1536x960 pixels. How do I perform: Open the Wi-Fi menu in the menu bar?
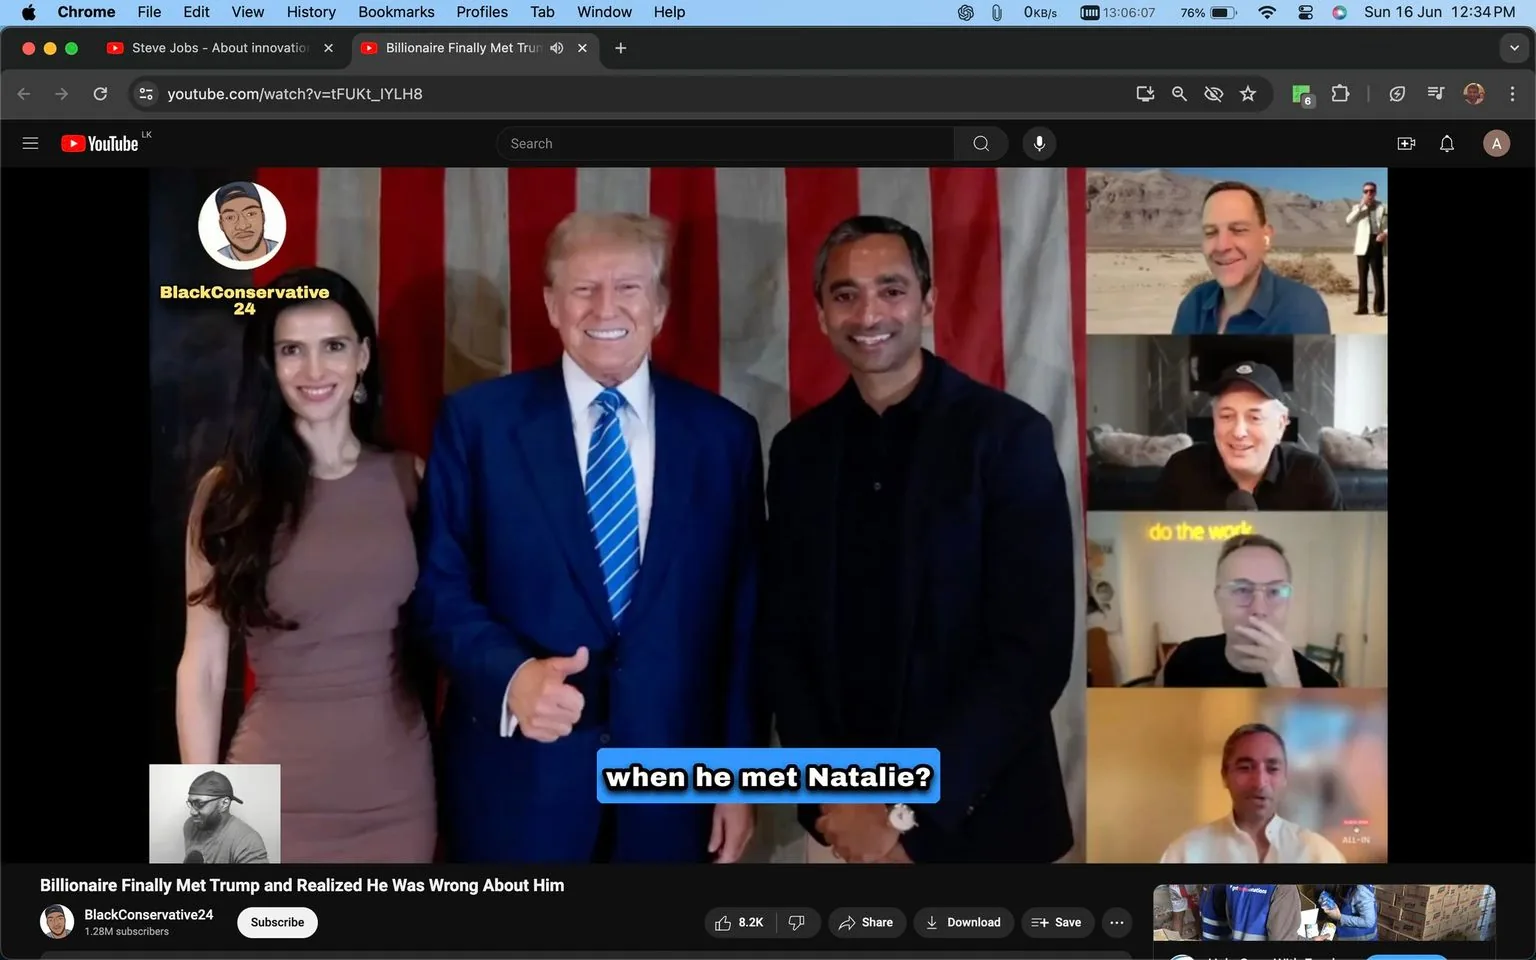pyautogui.click(x=1266, y=12)
